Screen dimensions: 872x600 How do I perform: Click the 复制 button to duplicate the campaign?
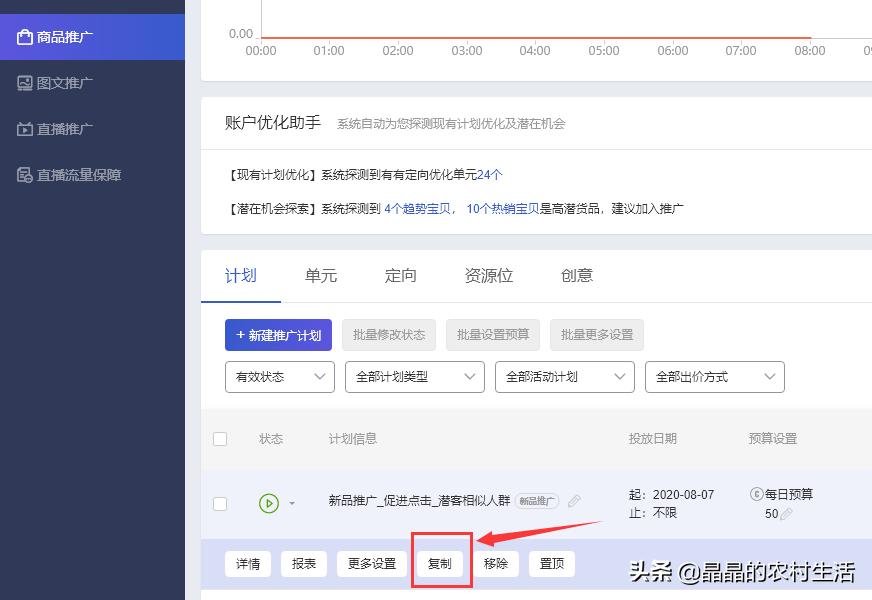click(441, 564)
